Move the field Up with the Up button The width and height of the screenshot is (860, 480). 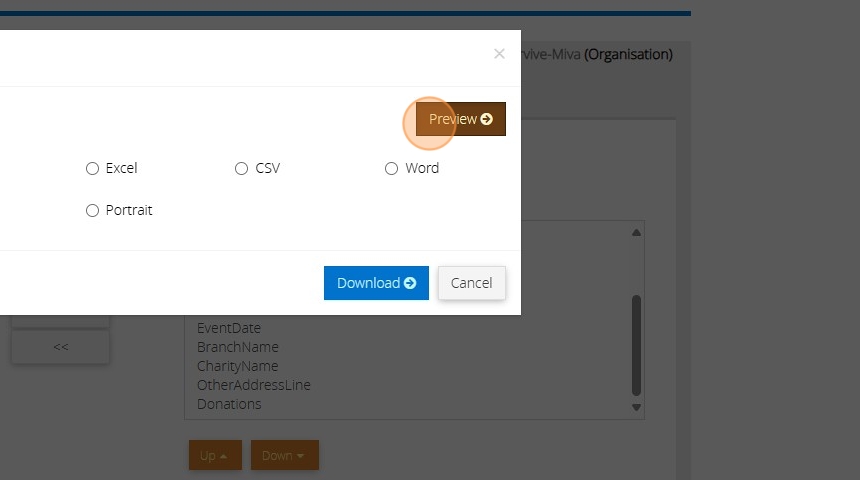pyautogui.click(x=215, y=455)
